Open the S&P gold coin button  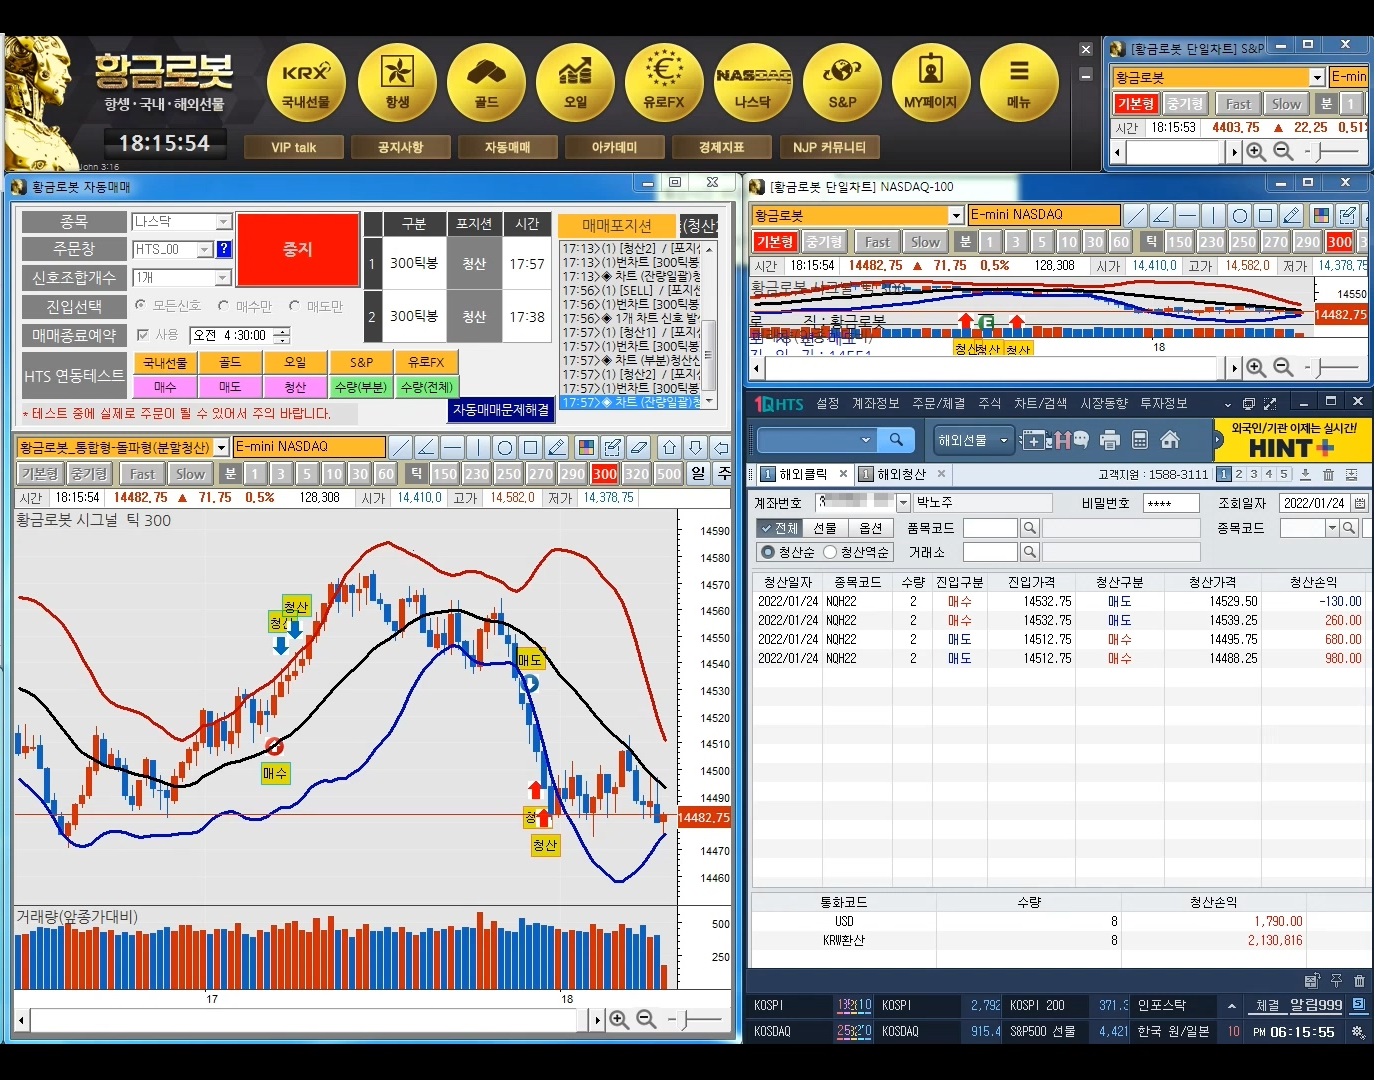[842, 83]
